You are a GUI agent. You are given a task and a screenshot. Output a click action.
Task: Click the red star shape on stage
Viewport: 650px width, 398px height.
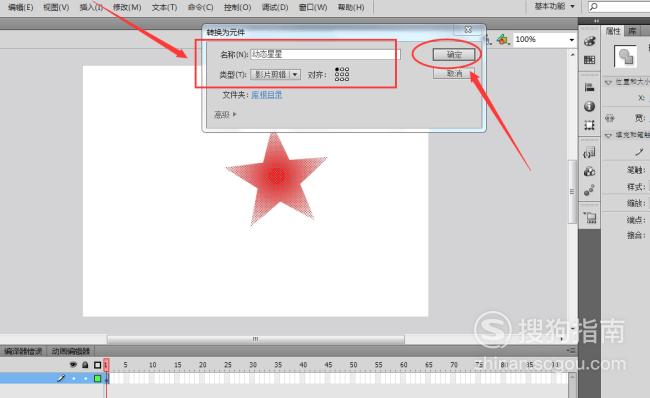(276, 178)
